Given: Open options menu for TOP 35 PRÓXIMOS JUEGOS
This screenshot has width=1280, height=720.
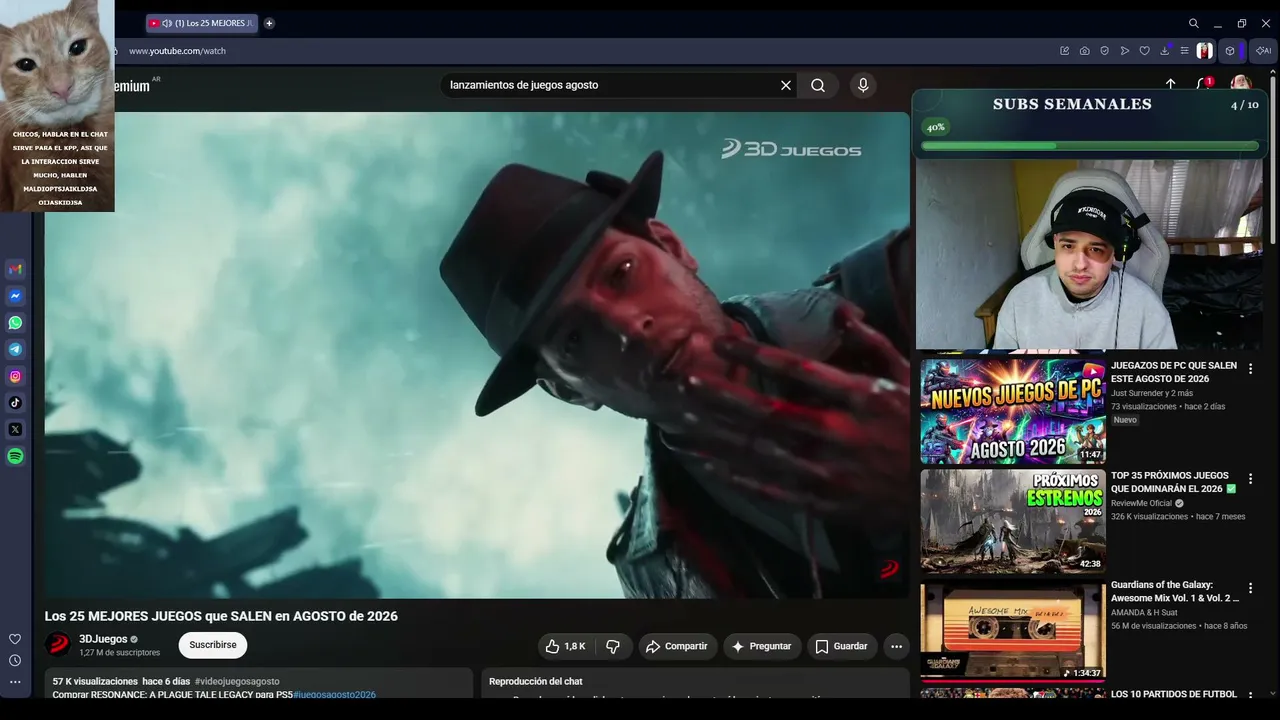Looking at the screenshot, I should pos(1250,479).
